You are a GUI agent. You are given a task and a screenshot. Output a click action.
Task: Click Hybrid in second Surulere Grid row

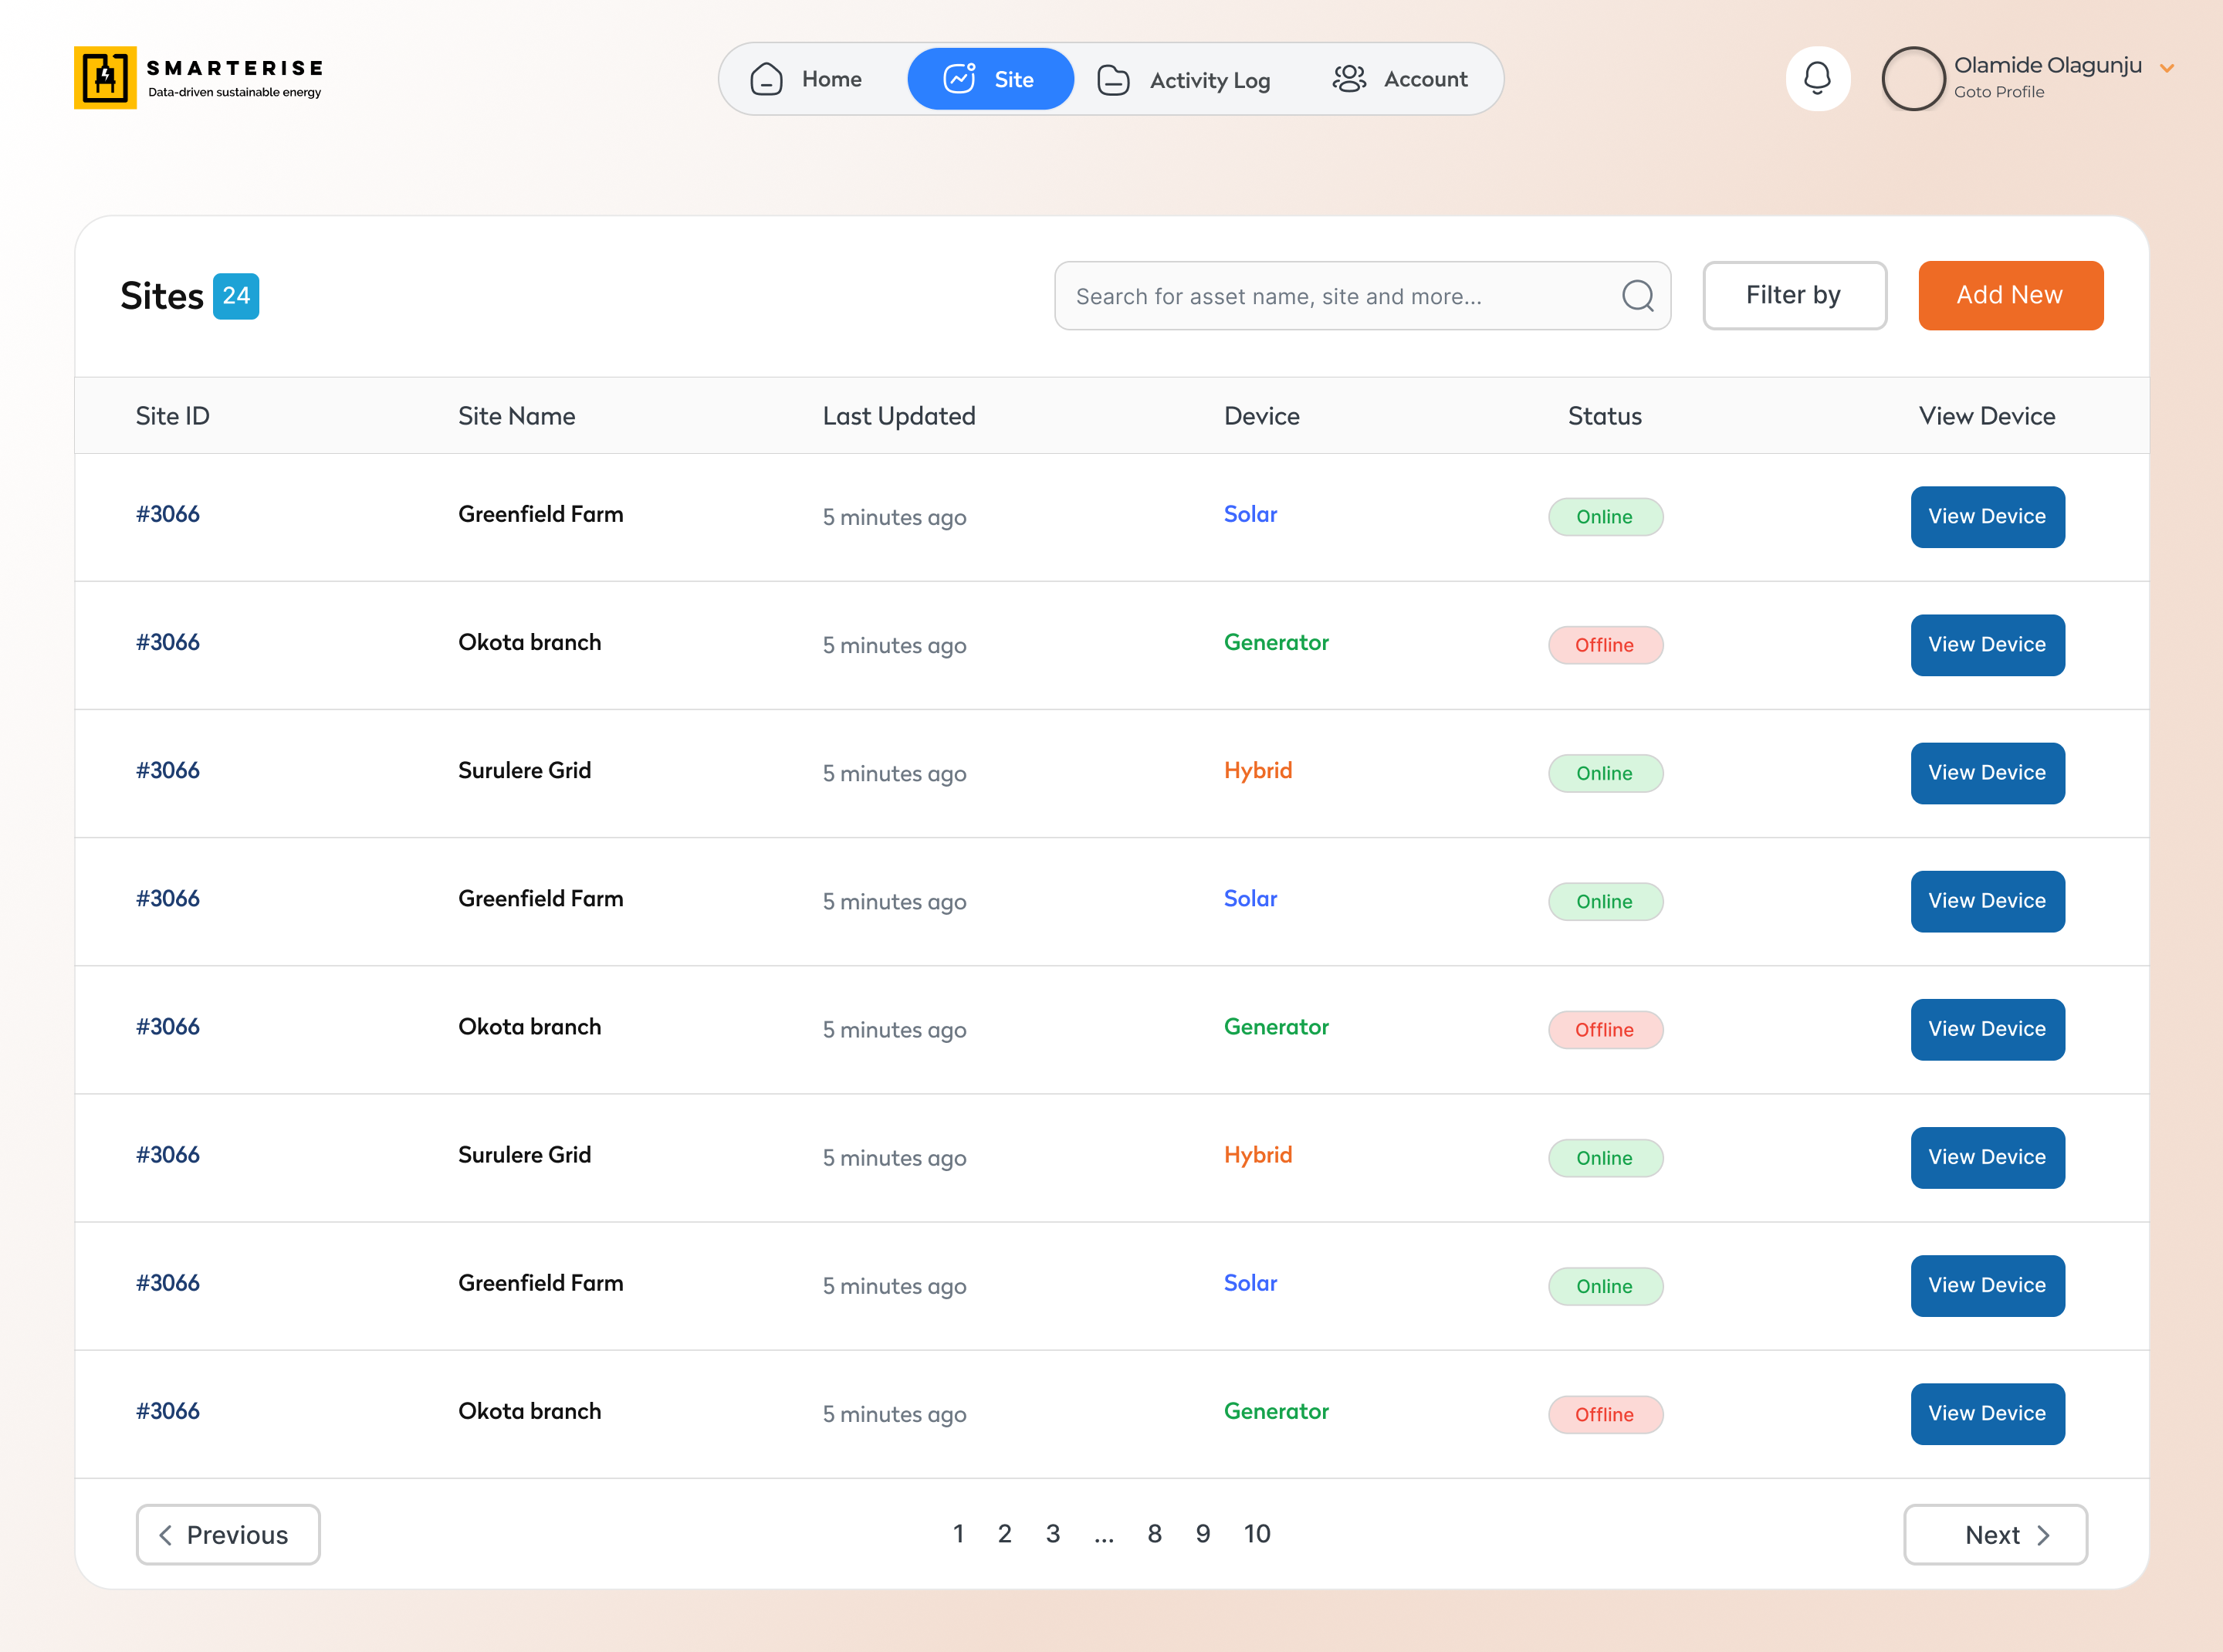1258,1155
